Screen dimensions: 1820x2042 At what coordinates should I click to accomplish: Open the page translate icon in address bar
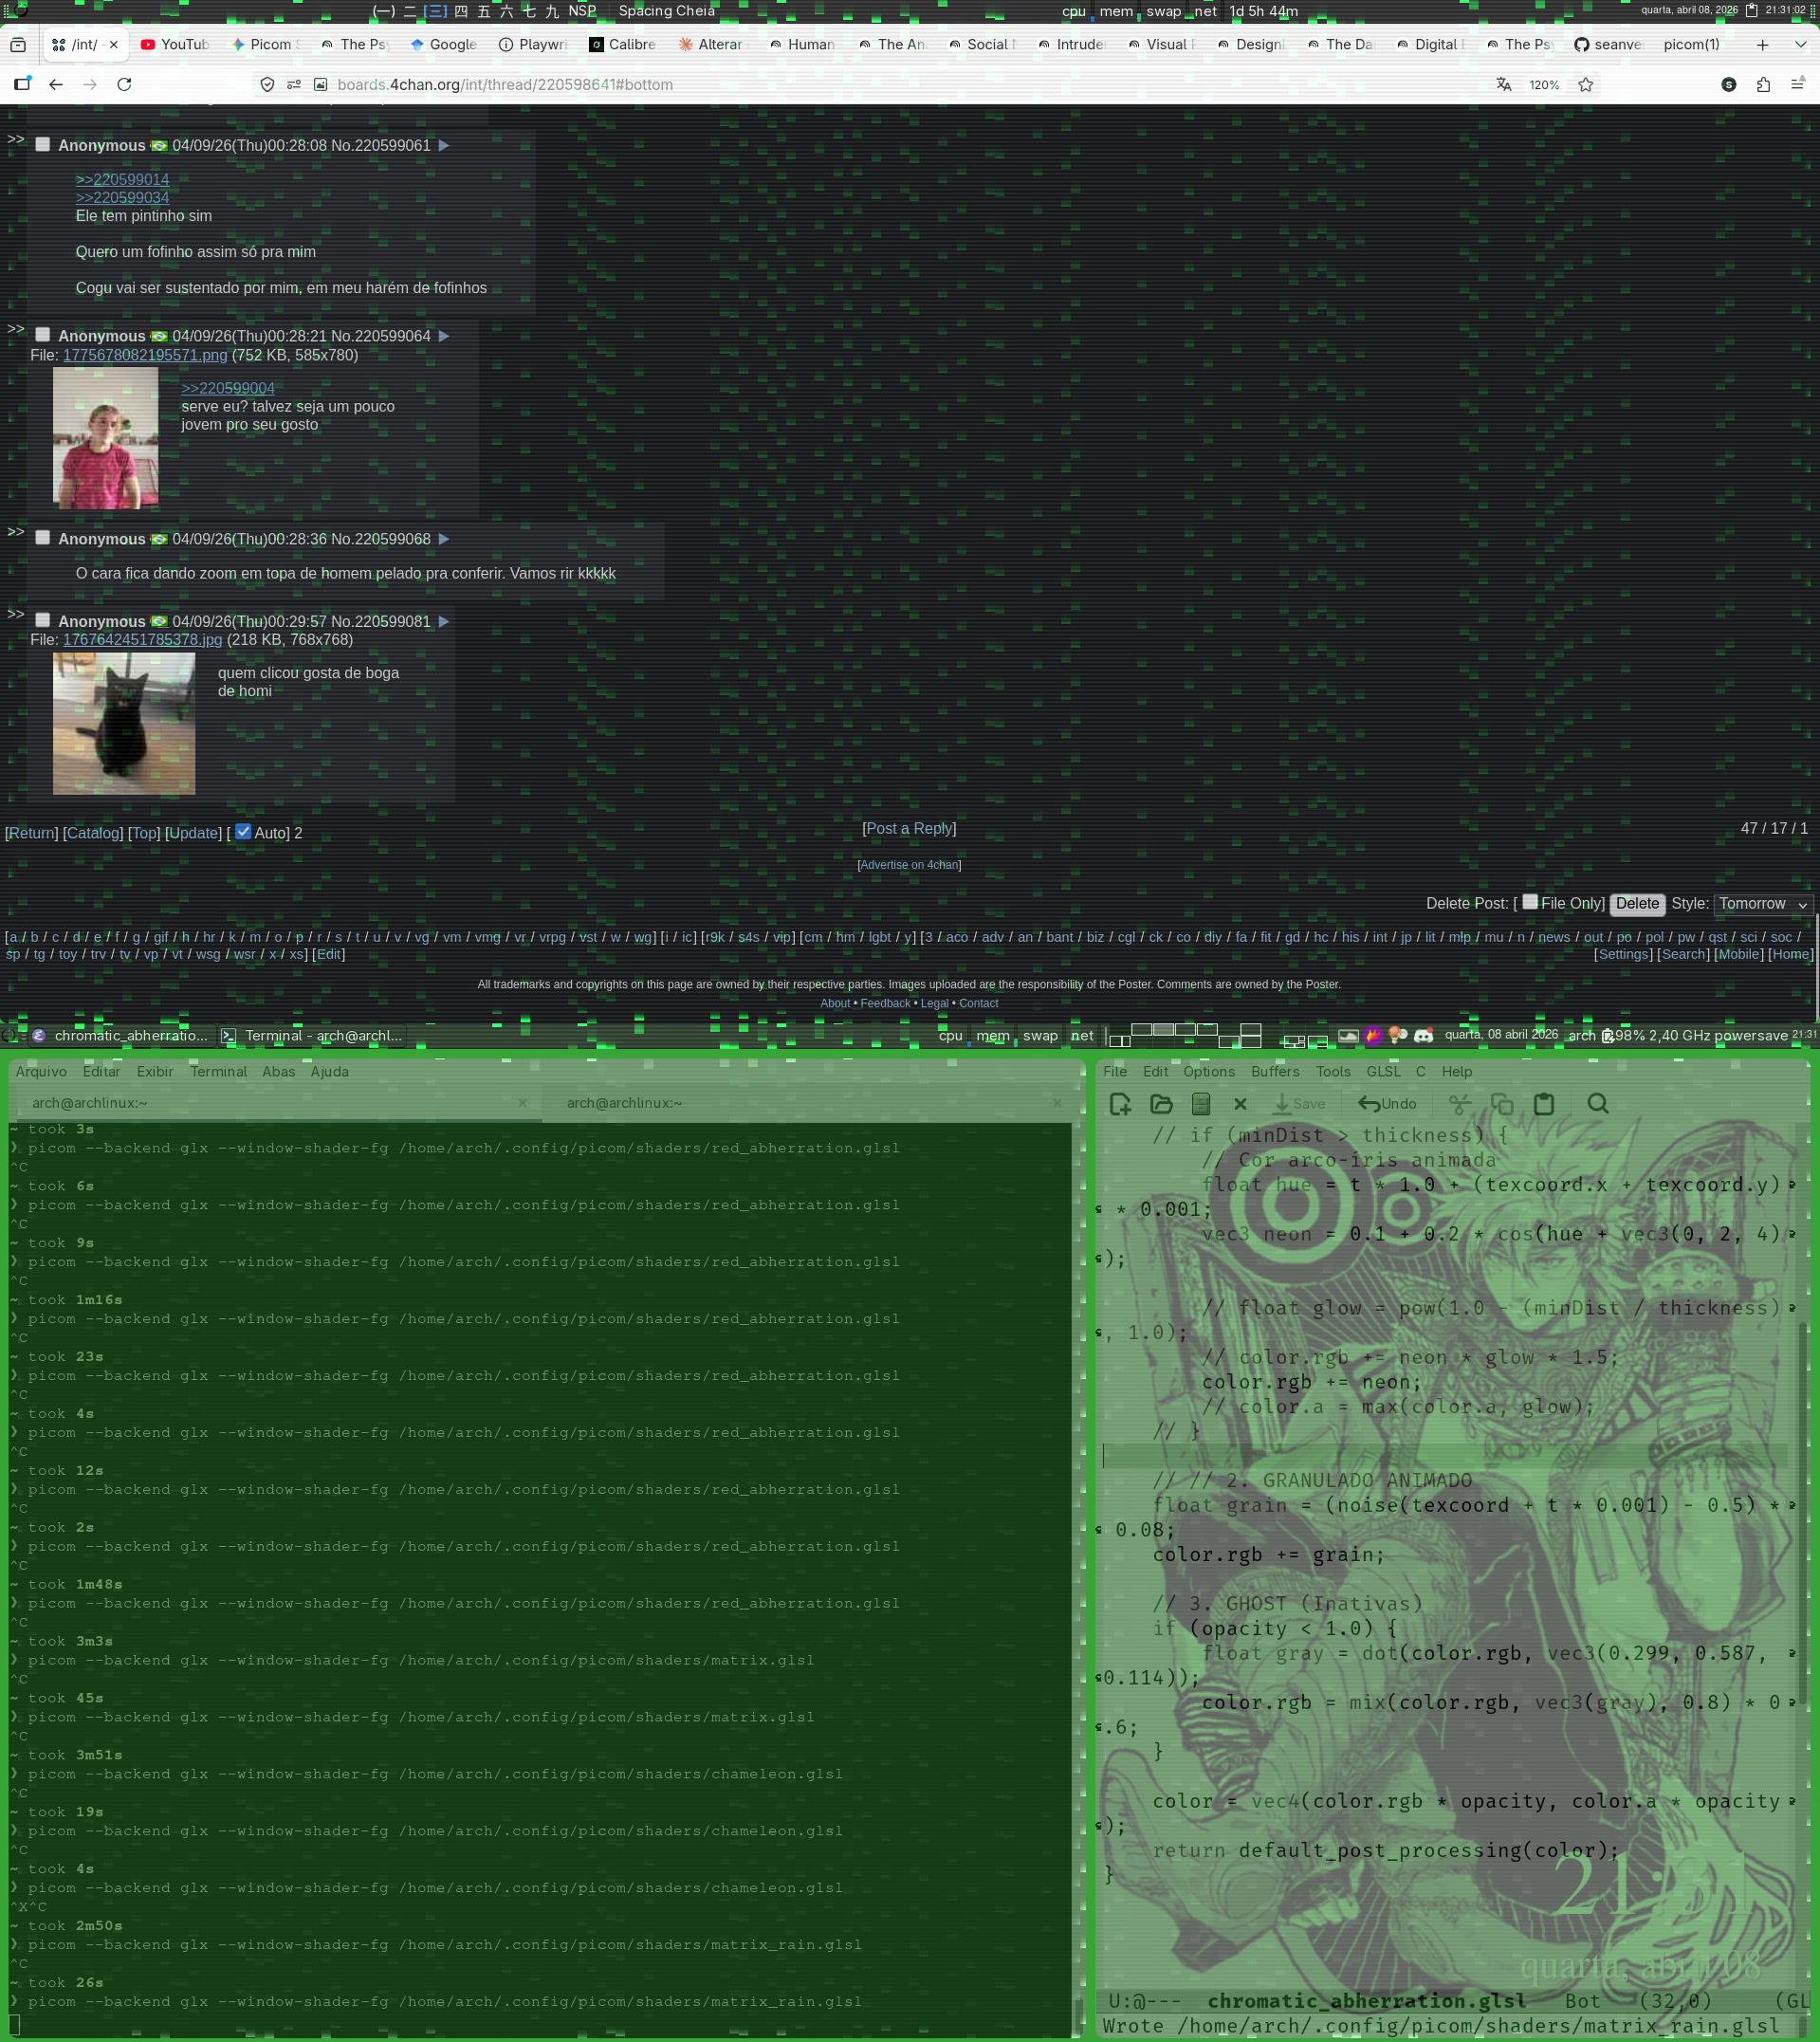point(1503,85)
